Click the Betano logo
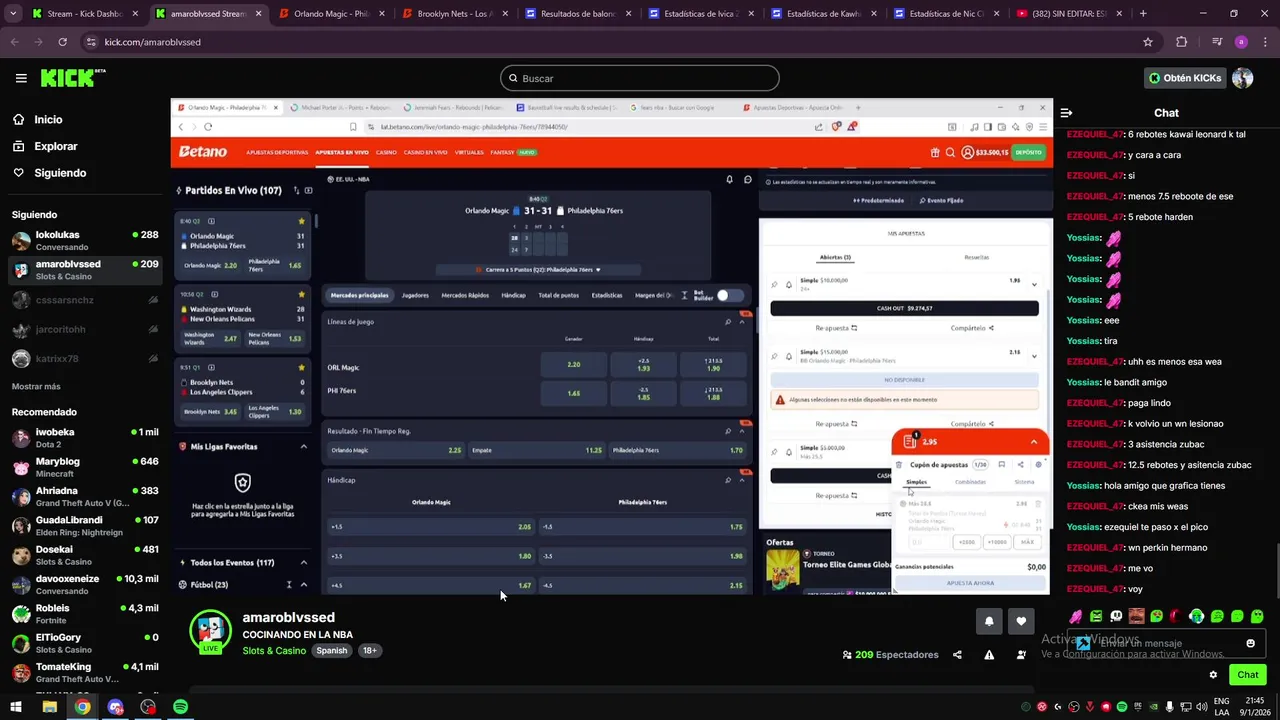This screenshot has height=720, width=1280. pos(203,152)
